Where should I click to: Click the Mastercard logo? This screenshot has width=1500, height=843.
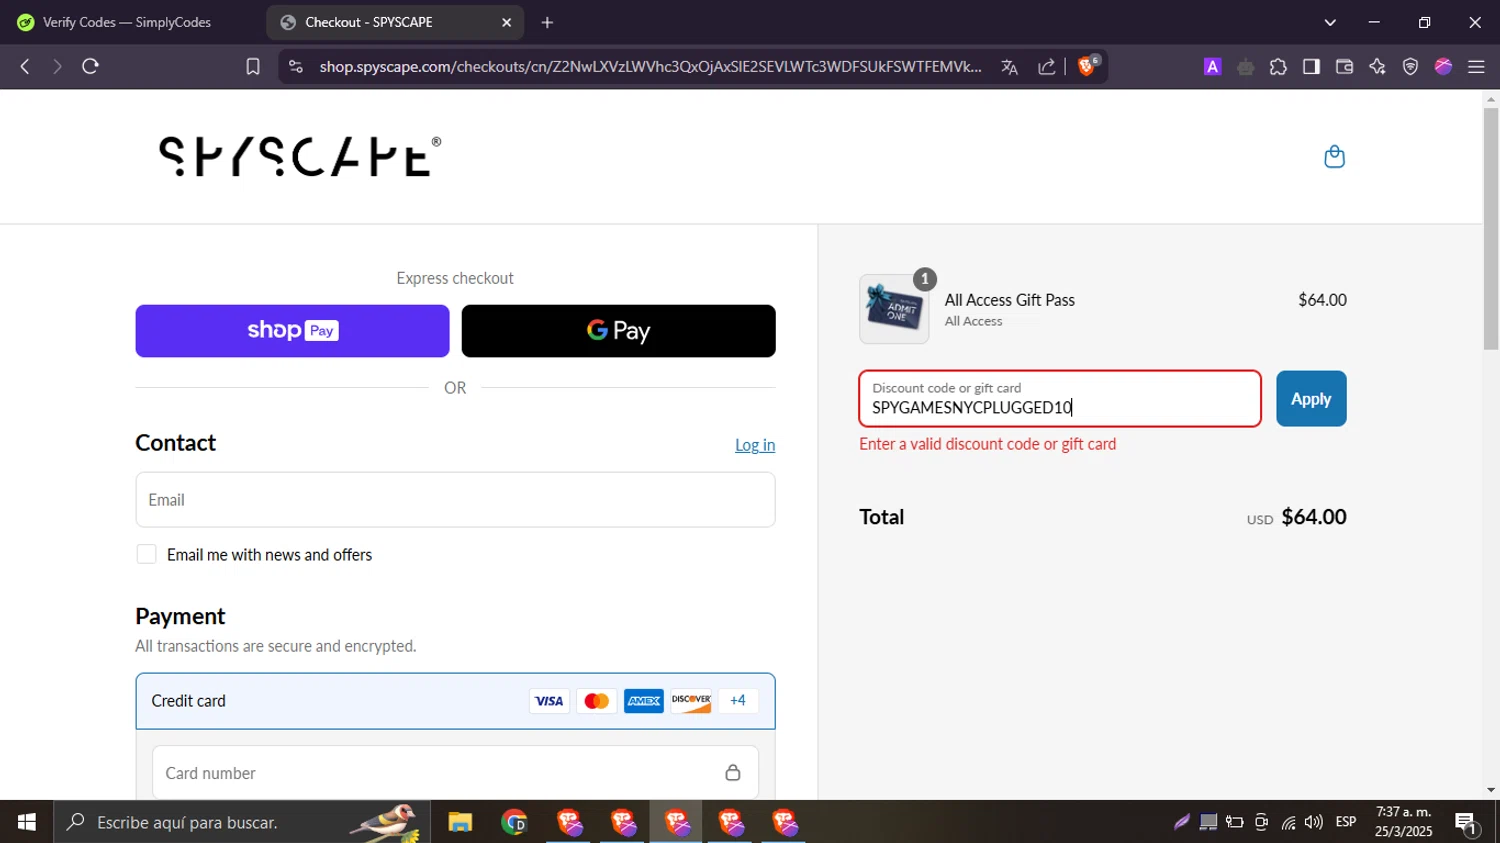point(596,701)
